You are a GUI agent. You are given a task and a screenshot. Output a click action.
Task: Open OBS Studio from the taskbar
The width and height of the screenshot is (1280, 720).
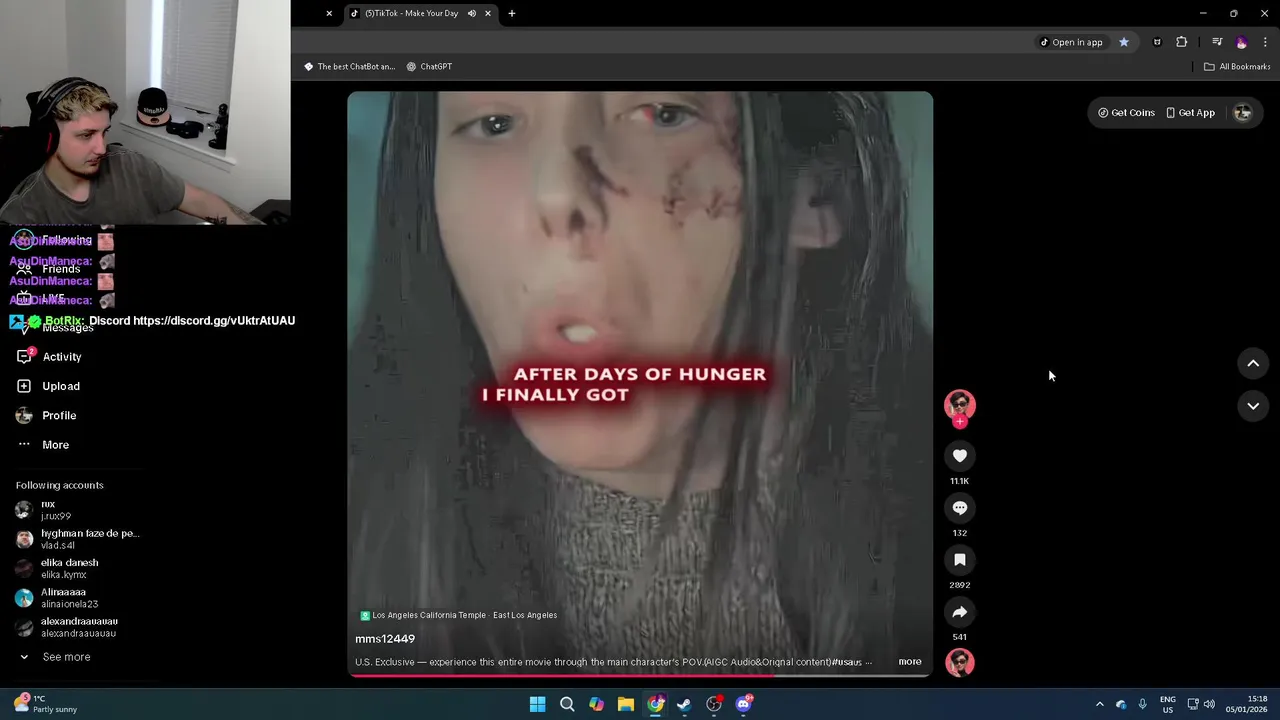coord(714,704)
